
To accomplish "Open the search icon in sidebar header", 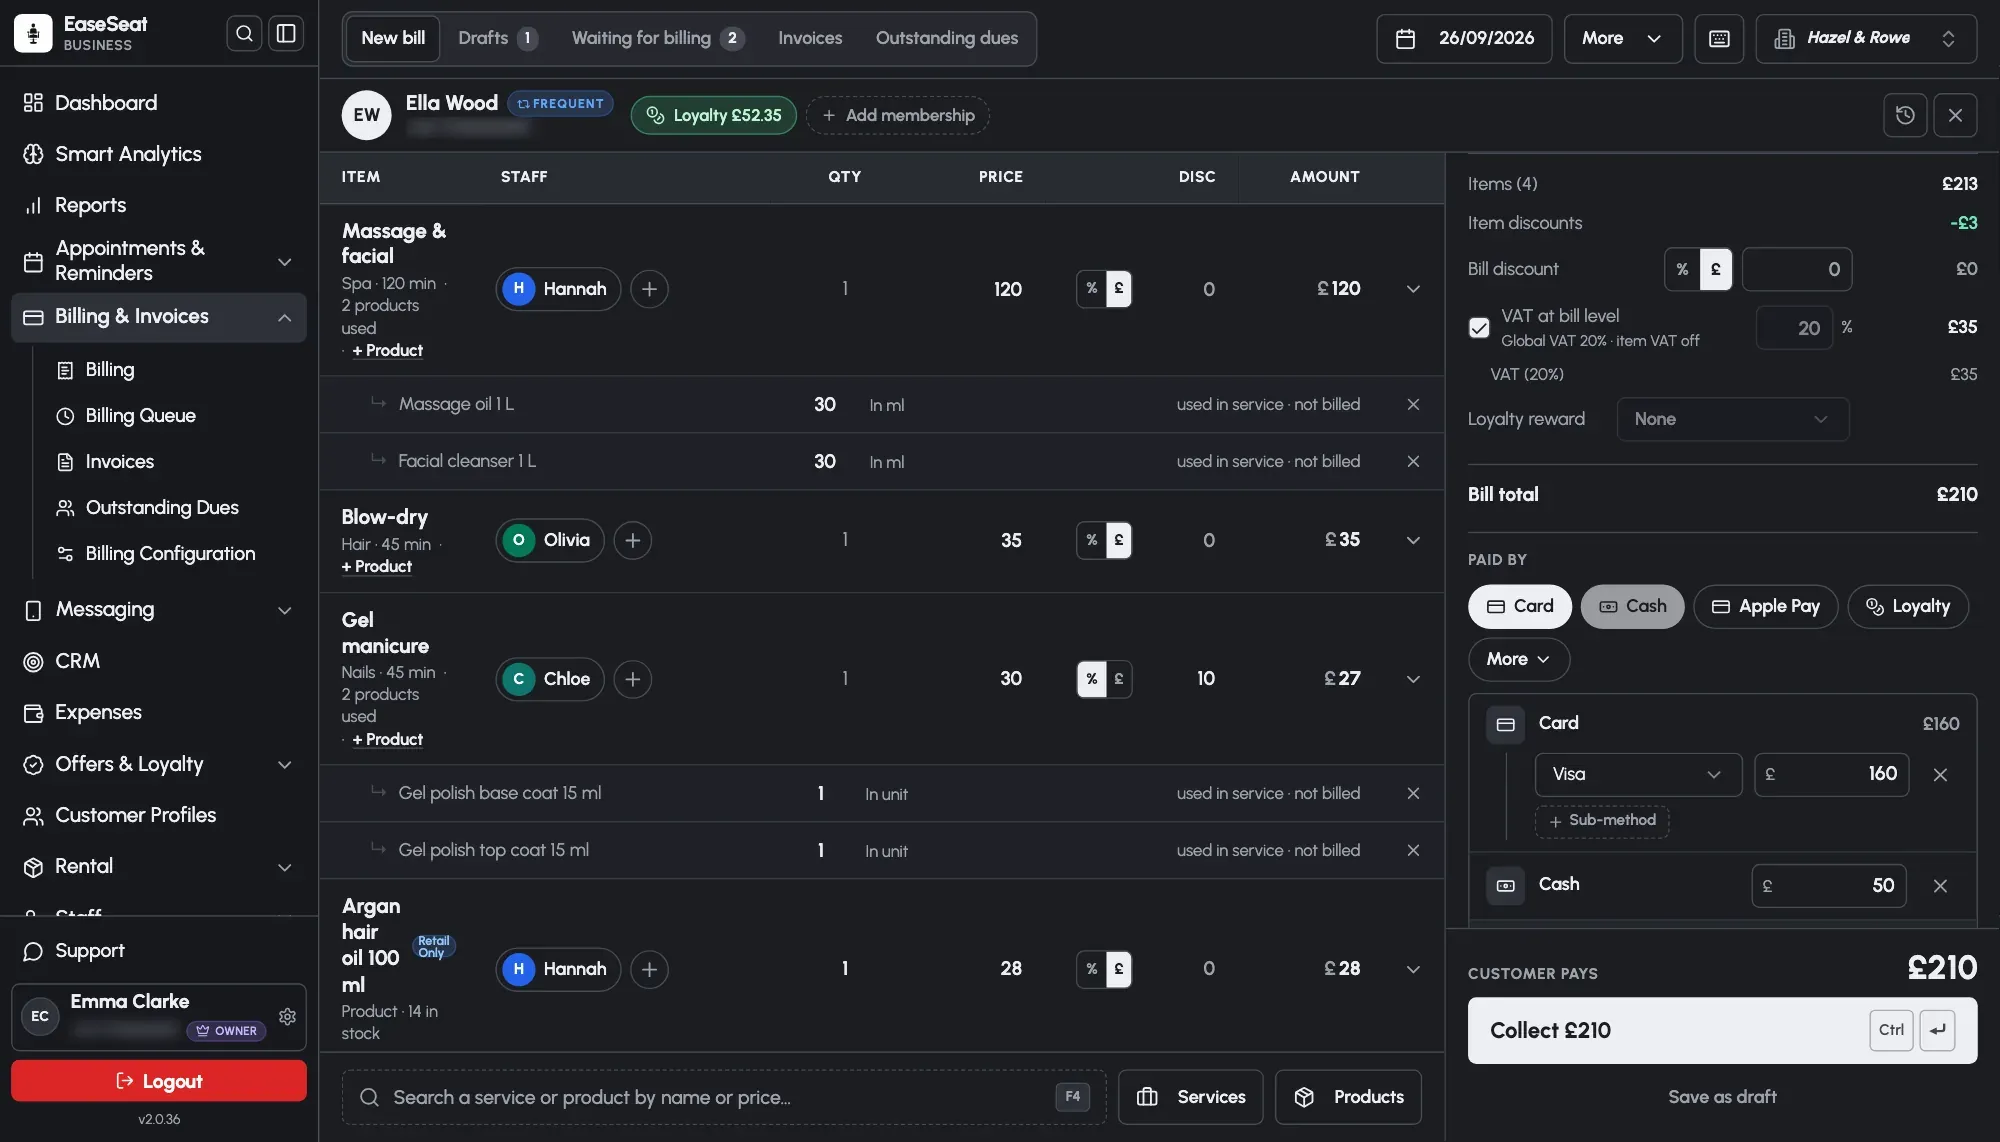I will [x=244, y=34].
